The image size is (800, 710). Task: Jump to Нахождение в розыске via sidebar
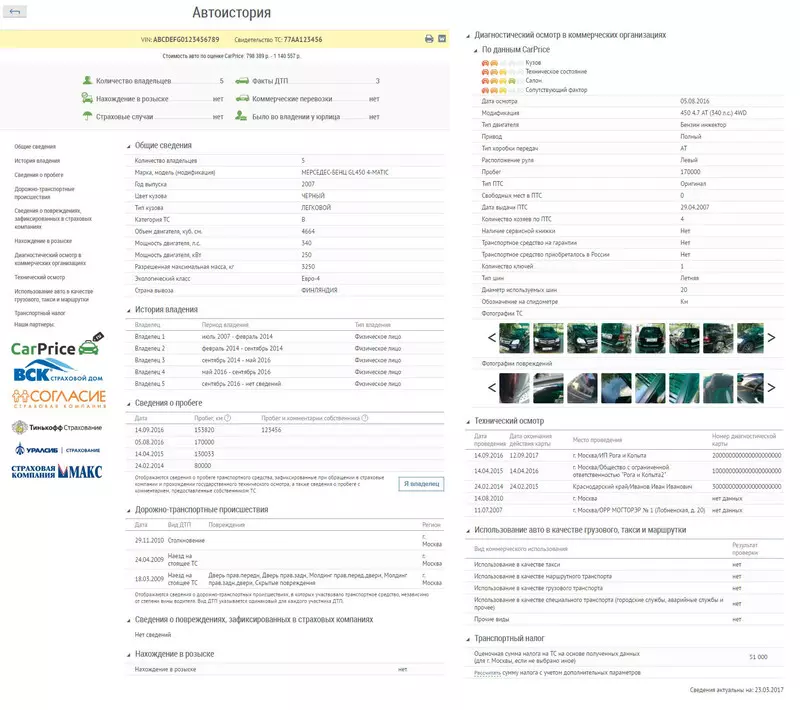click(x=43, y=241)
